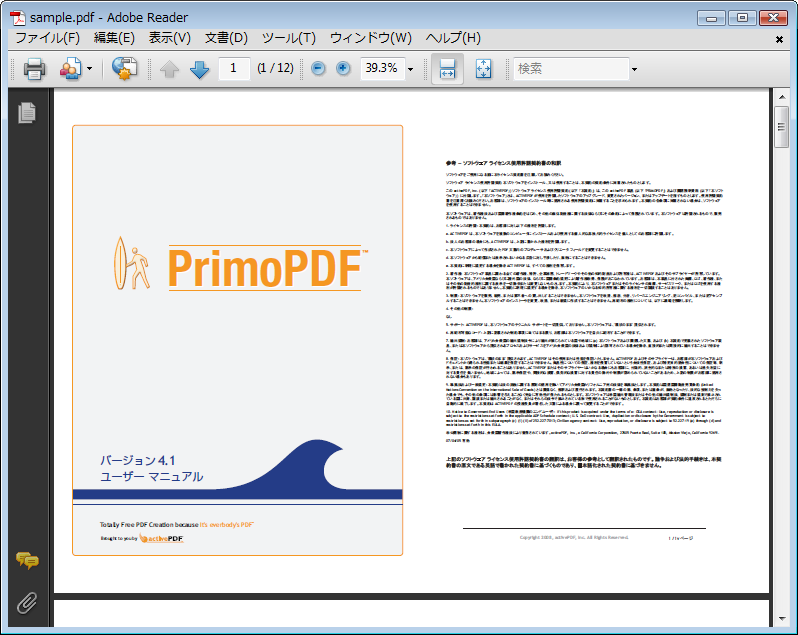Click the Acrobat.com globe pages icon
The width and height of the screenshot is (798, 635).
pos(125,68)
